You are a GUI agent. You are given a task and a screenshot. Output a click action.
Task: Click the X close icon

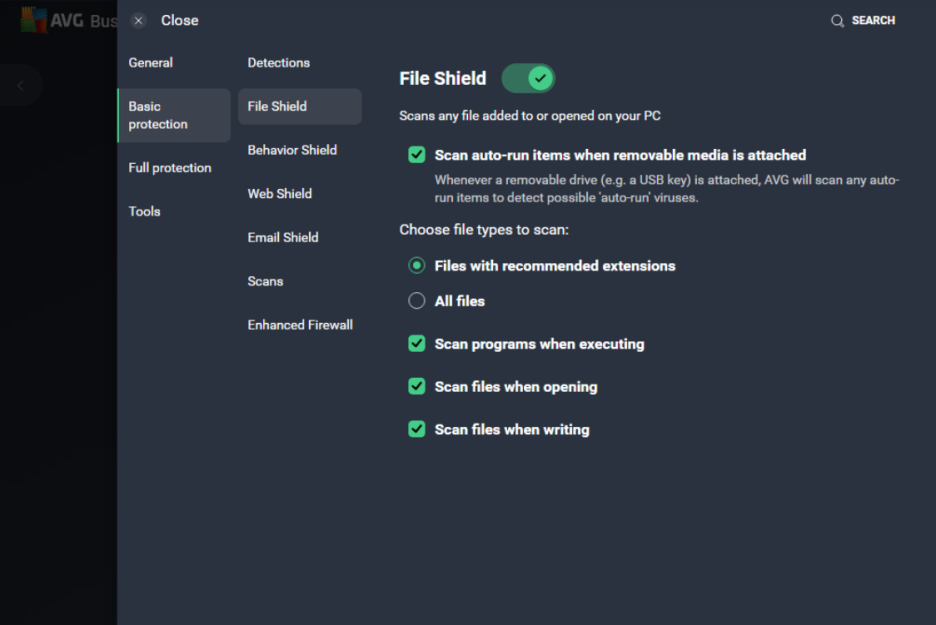click(x=138, y=20)
